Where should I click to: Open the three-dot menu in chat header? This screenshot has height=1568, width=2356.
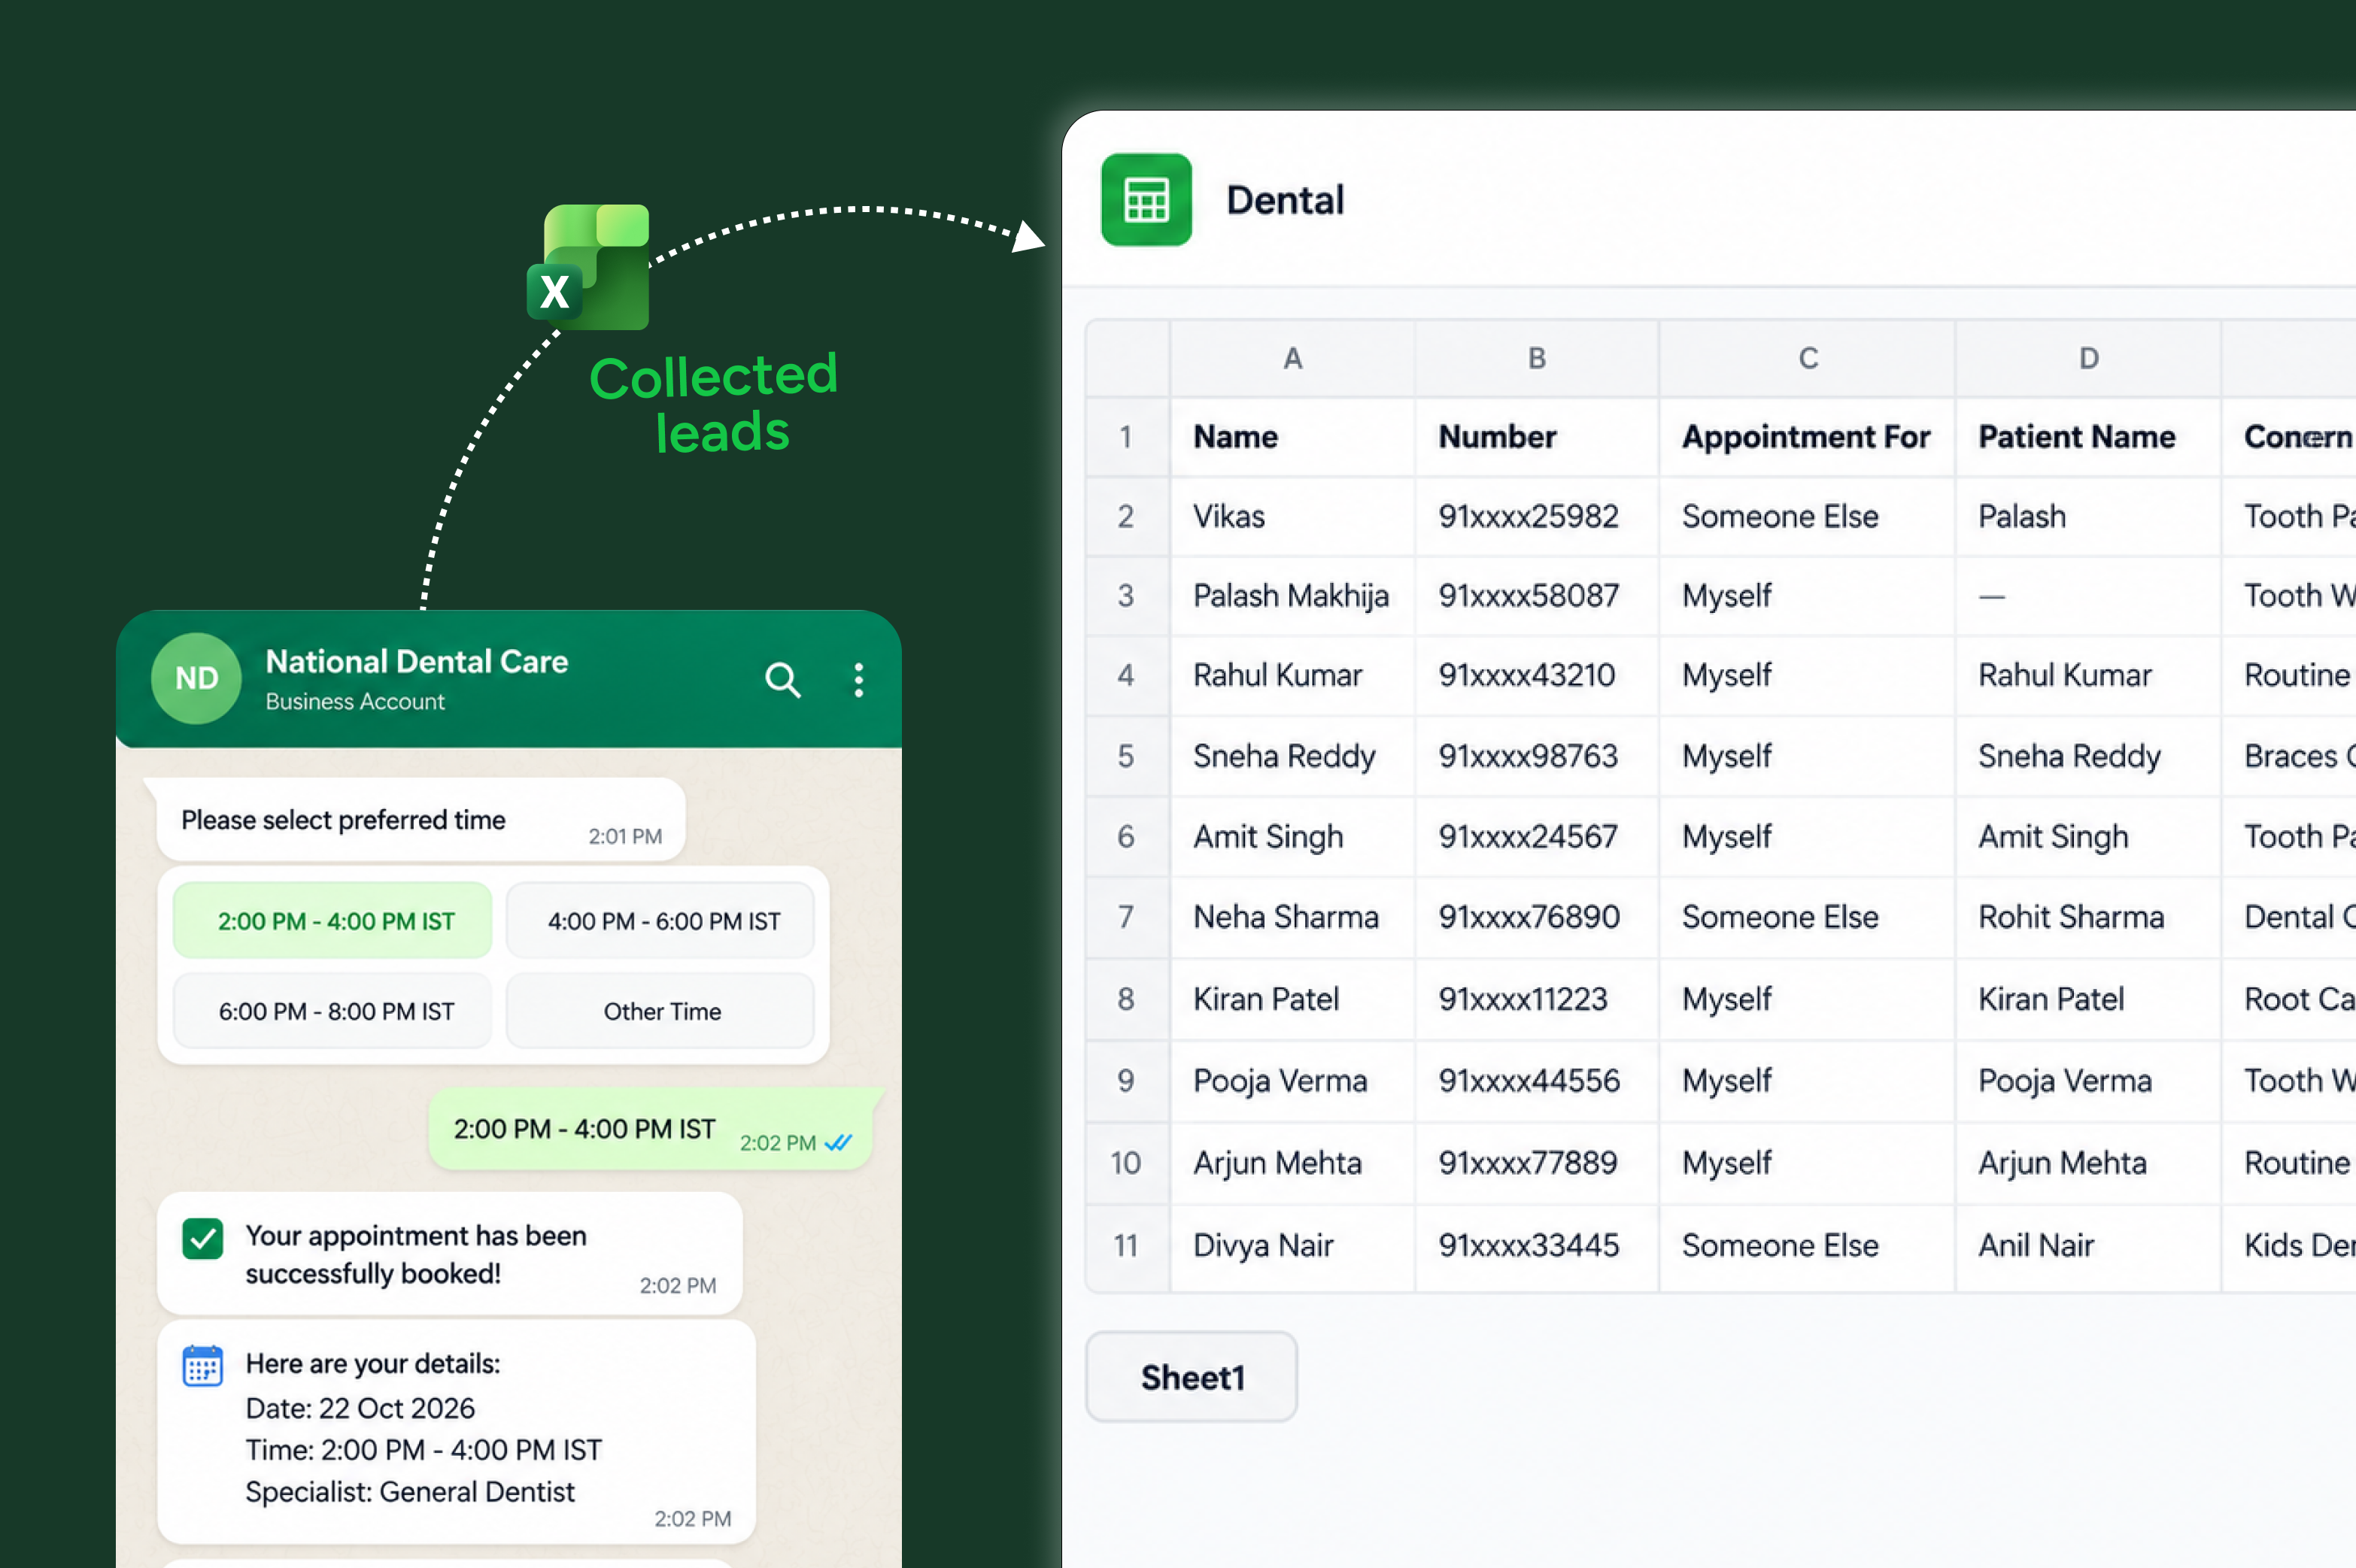pyautogui.click(x=858, y=680)
